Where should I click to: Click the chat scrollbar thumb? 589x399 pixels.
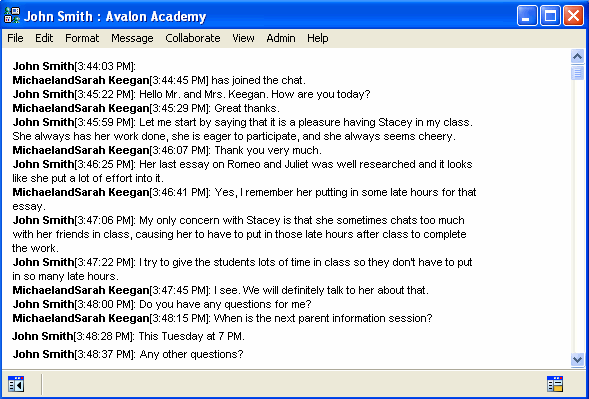[x=577, y=73]
